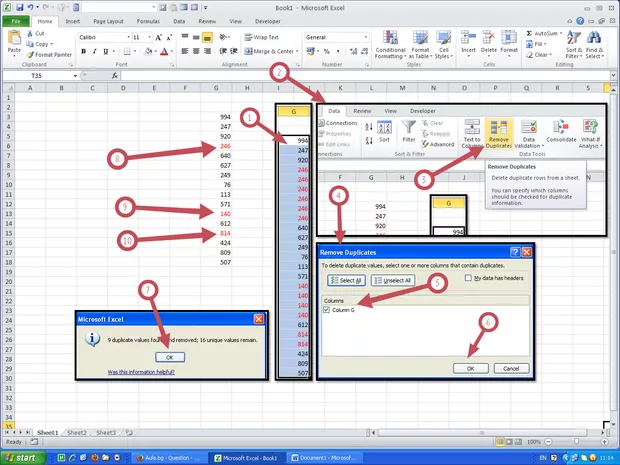Screen dimensions: 620x465
Task: Switch to the Formulas ribbon tab
Action: tap(148, 21)
